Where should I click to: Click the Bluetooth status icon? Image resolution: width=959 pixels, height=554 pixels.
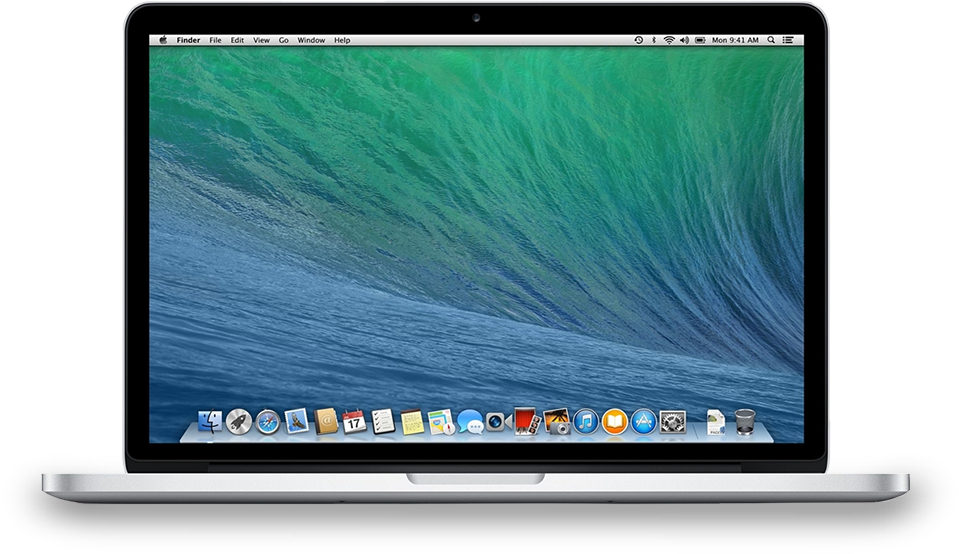654,40
